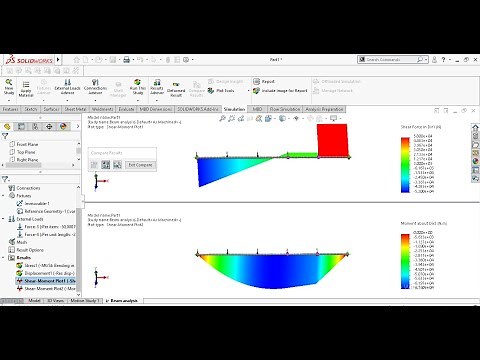Screen dimensions: 480x360
Task: Select the FeatureManager design tree tab icon
Action: click(7, 127)
